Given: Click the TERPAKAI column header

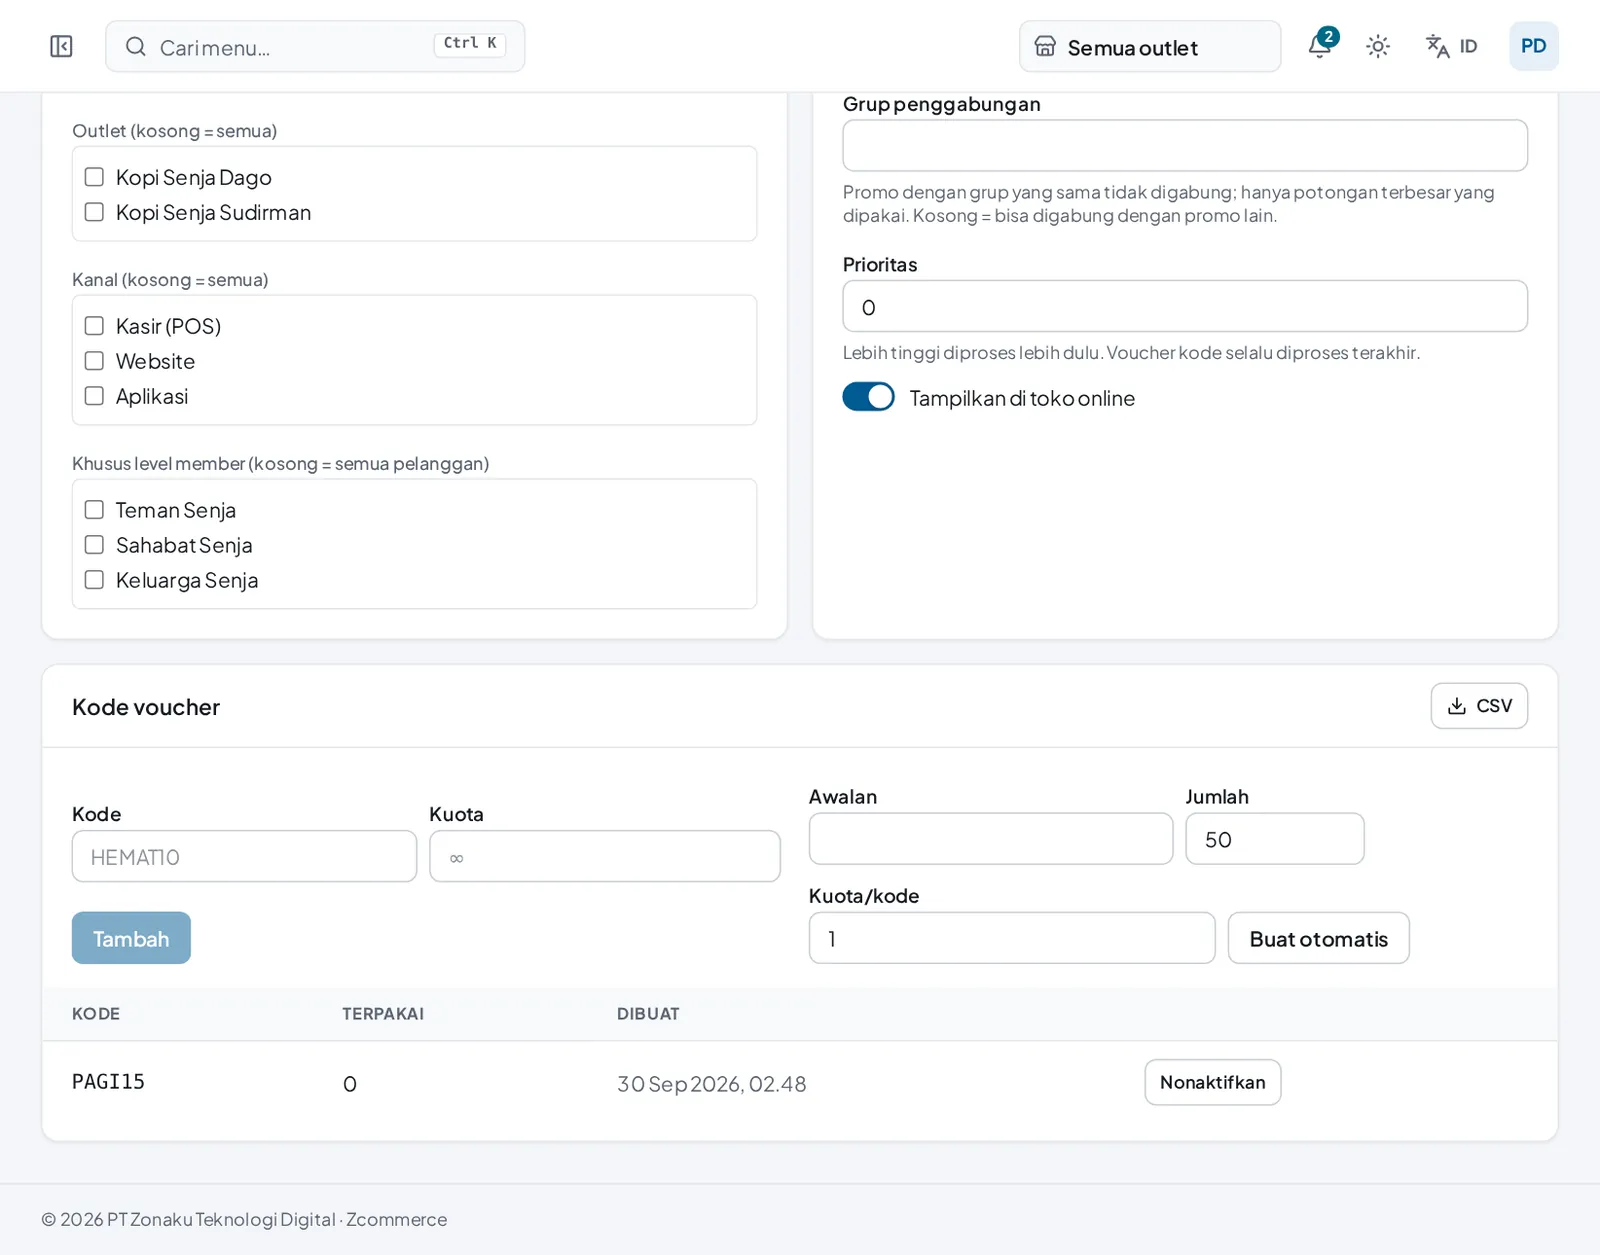Looking at the screenshot, I should click(383, 1014).
